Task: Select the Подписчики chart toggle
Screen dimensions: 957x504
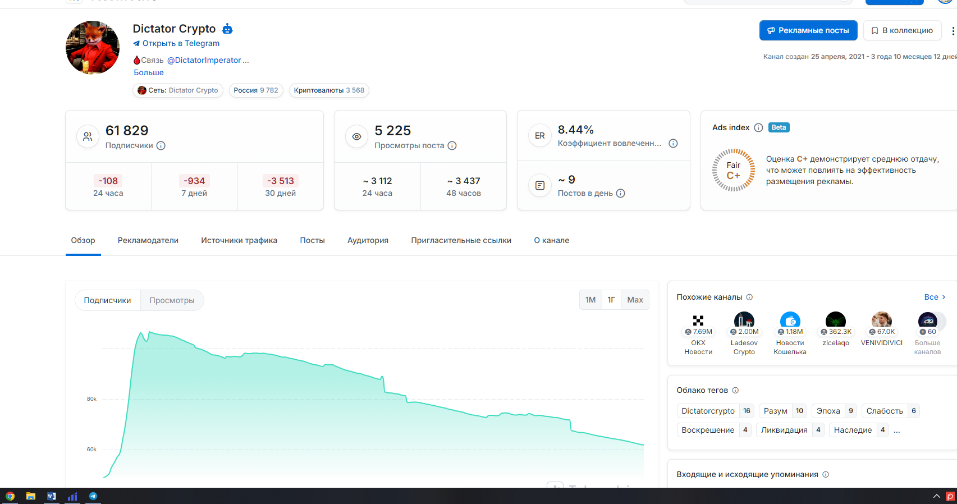Action: tap(107, 300)
